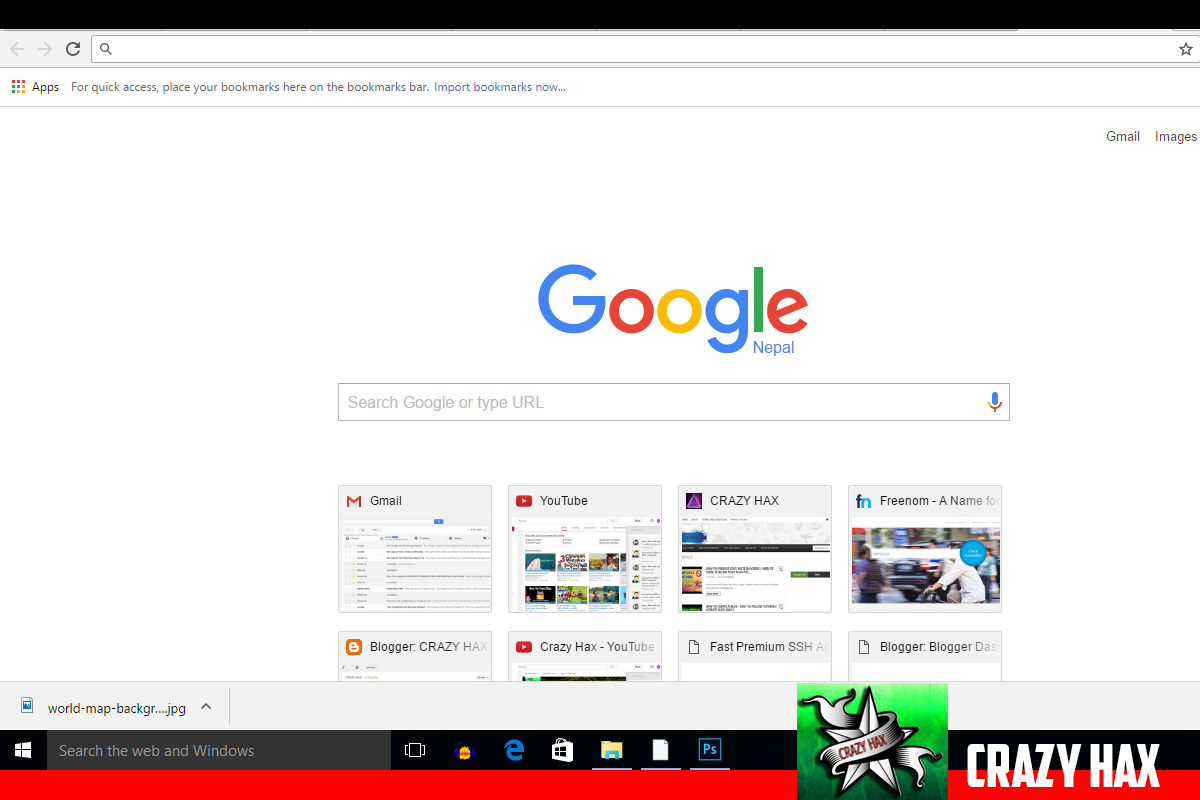Viewport: 1200px width, 800px height.
Task: Click the Import bookmarks now link
Action: (x=499, y=87)
